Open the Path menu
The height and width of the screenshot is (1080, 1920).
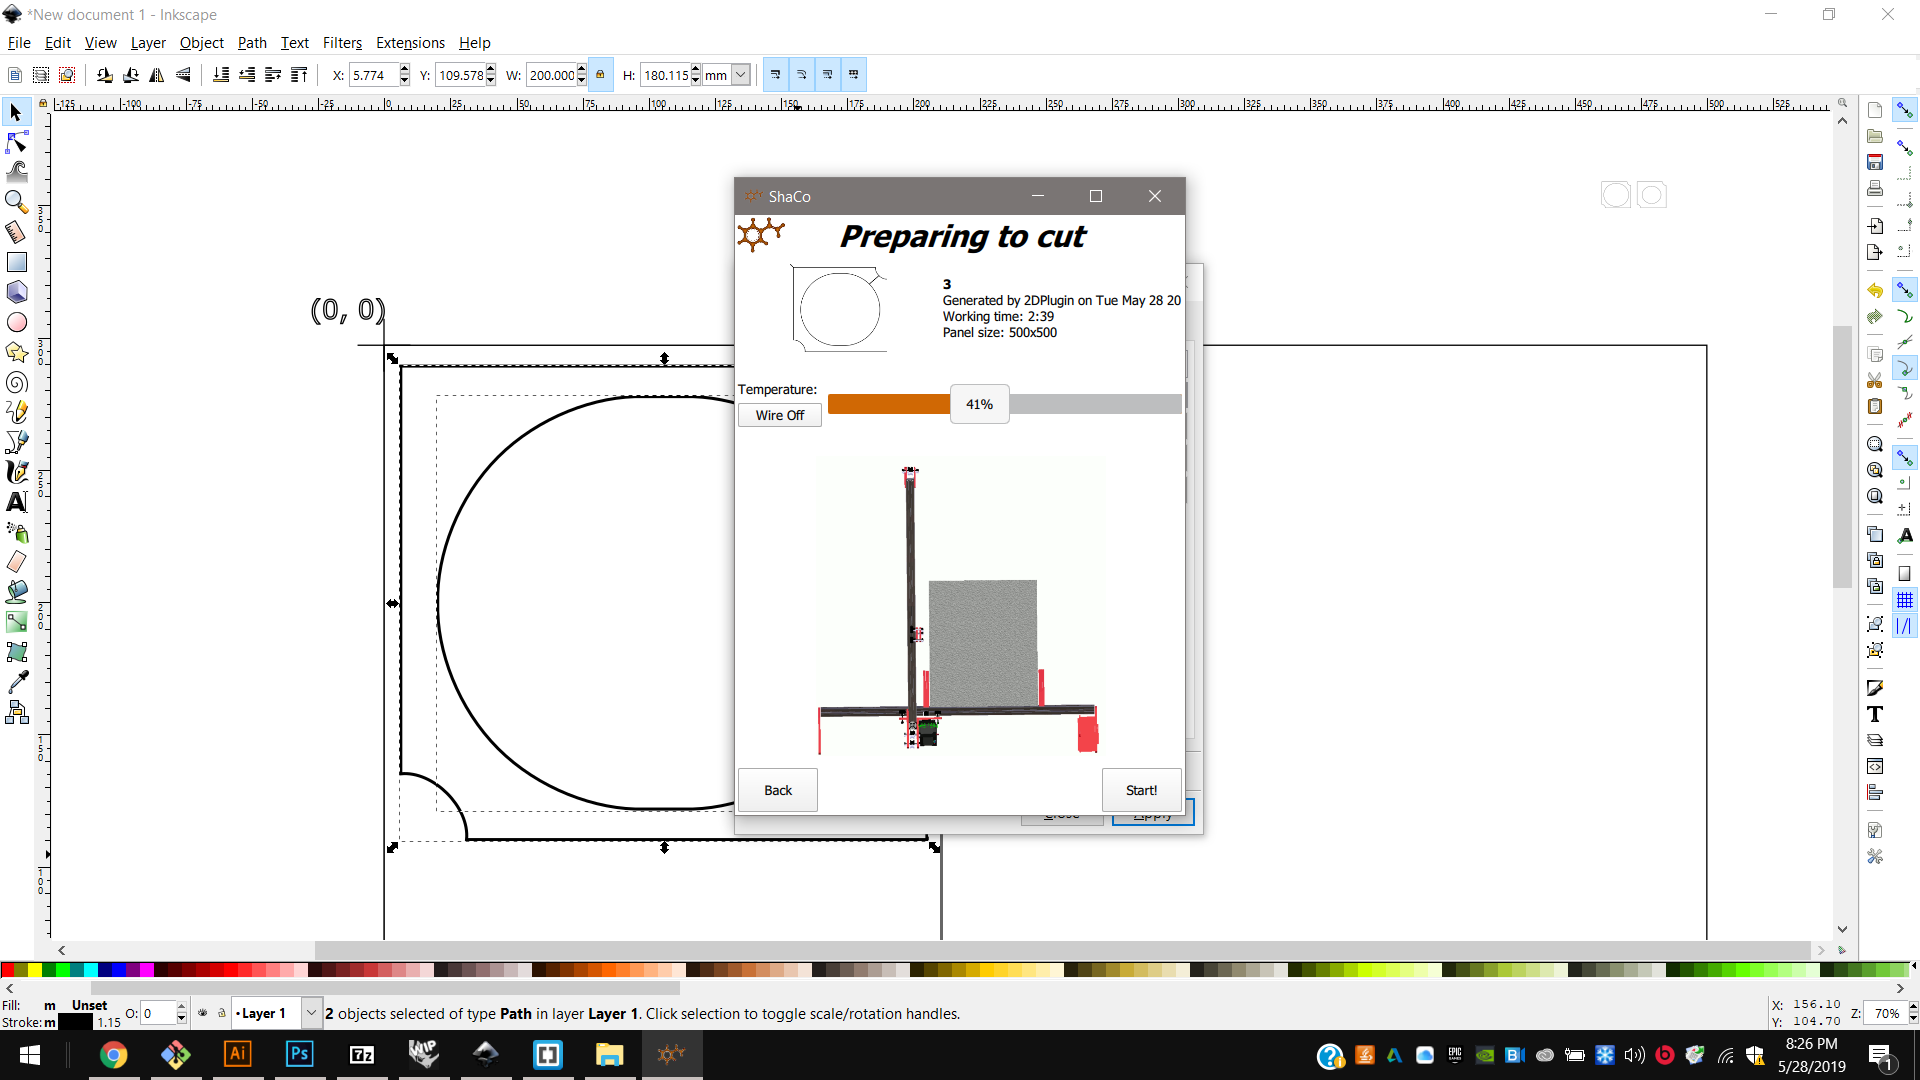252,43
